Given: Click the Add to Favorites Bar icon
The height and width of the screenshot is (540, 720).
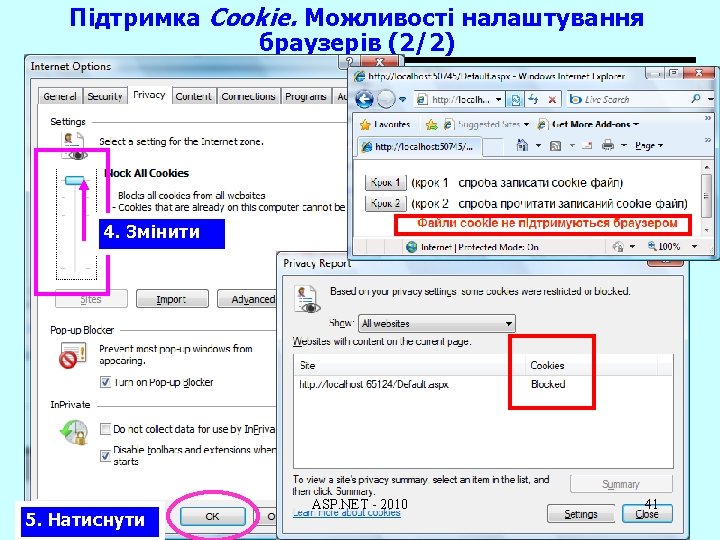Looking at the screenshot, I should click(431, 124).
